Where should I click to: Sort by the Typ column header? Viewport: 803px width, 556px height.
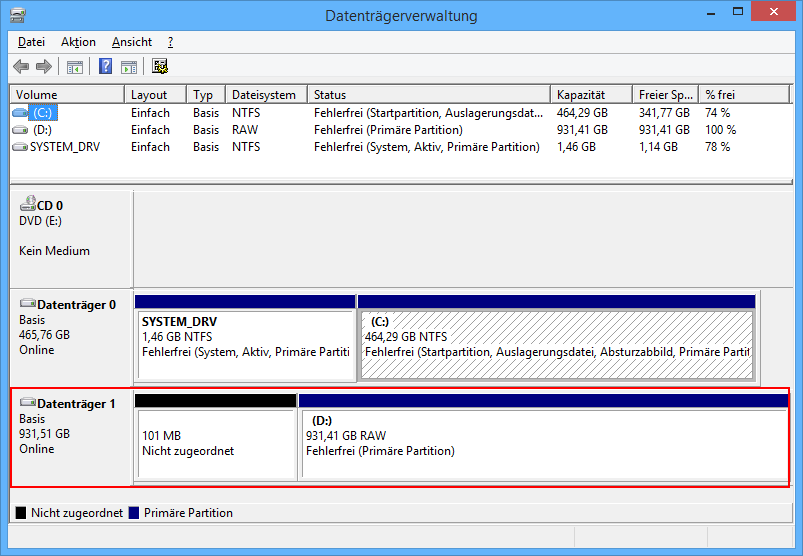pos(206,95)
